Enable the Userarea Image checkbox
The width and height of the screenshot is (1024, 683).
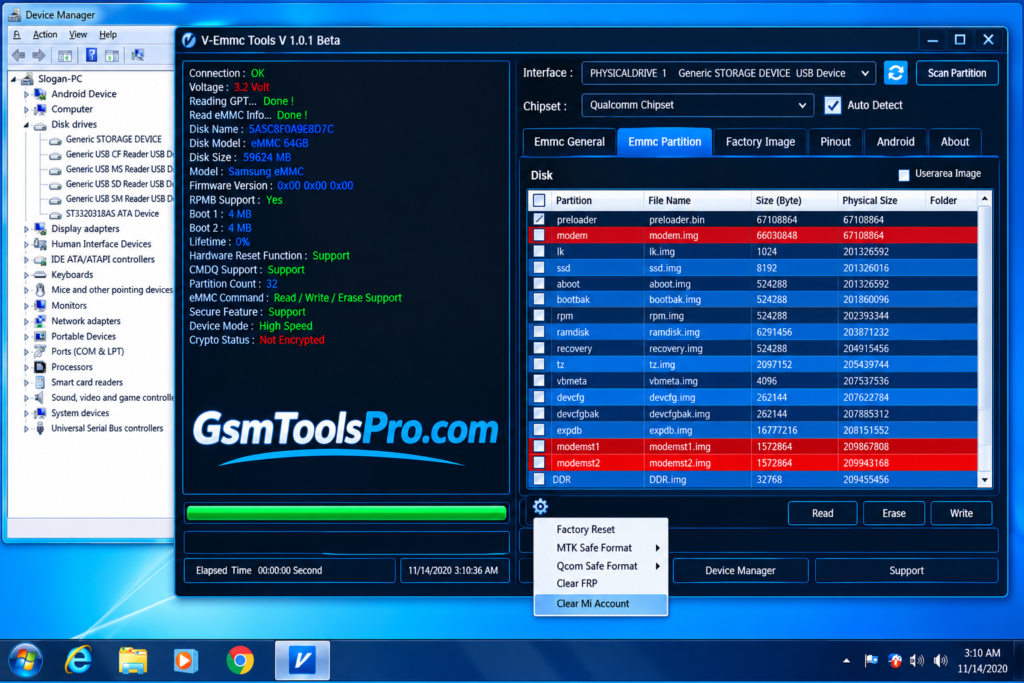[904, 174]
